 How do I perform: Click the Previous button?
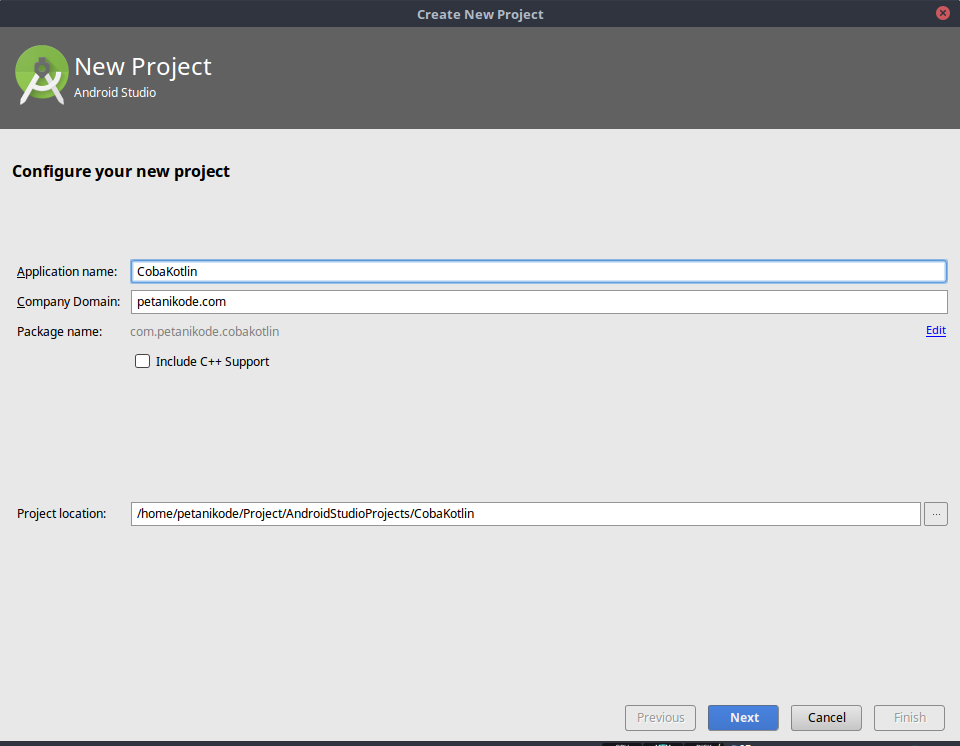(x=660, y=717)
